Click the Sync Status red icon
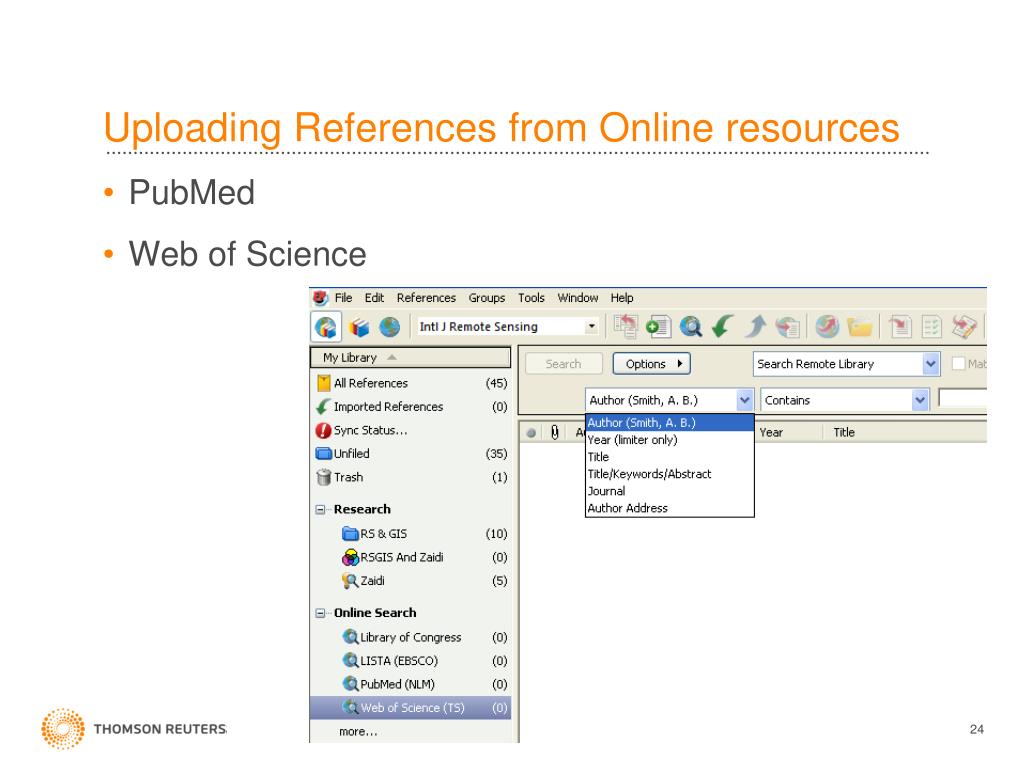1024x768 pixels. (323, 430)
